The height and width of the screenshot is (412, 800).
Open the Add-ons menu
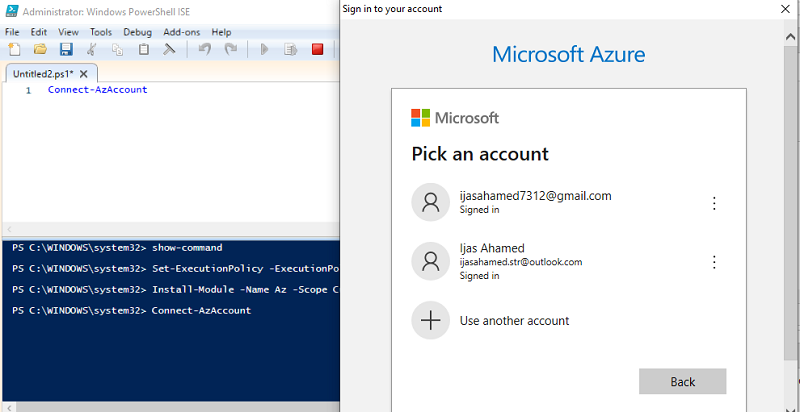[x=182, y=32]
